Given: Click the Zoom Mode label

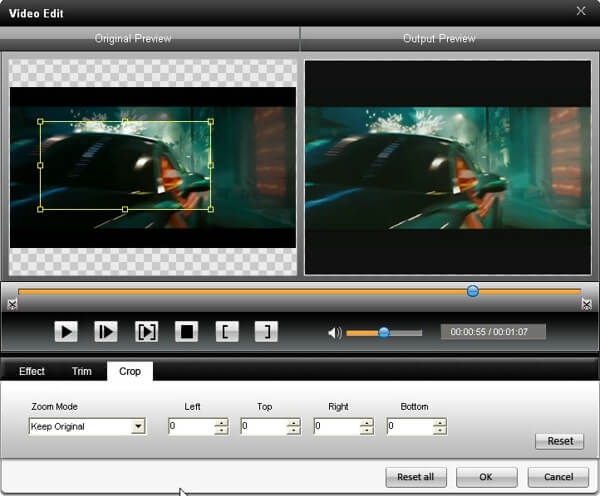Looking at the screenshot, I should click(55, 406).
